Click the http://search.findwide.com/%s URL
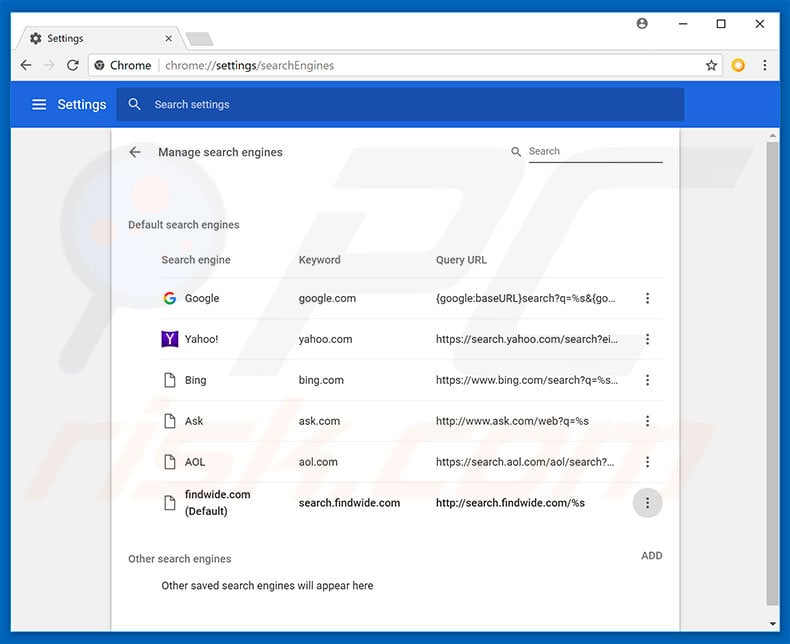 click(510, 502)
